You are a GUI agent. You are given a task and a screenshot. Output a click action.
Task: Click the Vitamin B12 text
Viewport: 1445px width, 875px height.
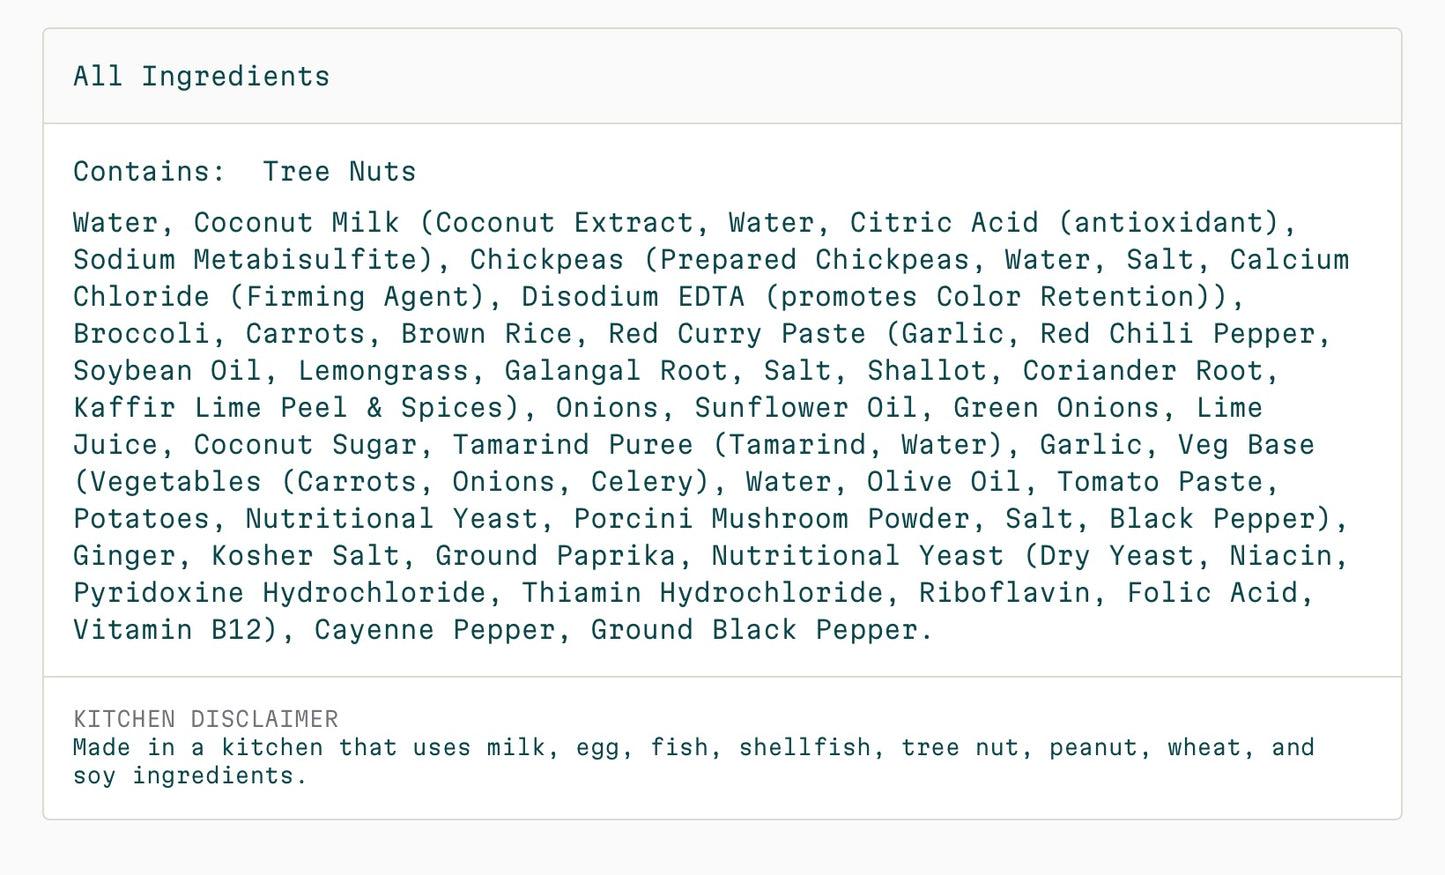pos(167,629)
